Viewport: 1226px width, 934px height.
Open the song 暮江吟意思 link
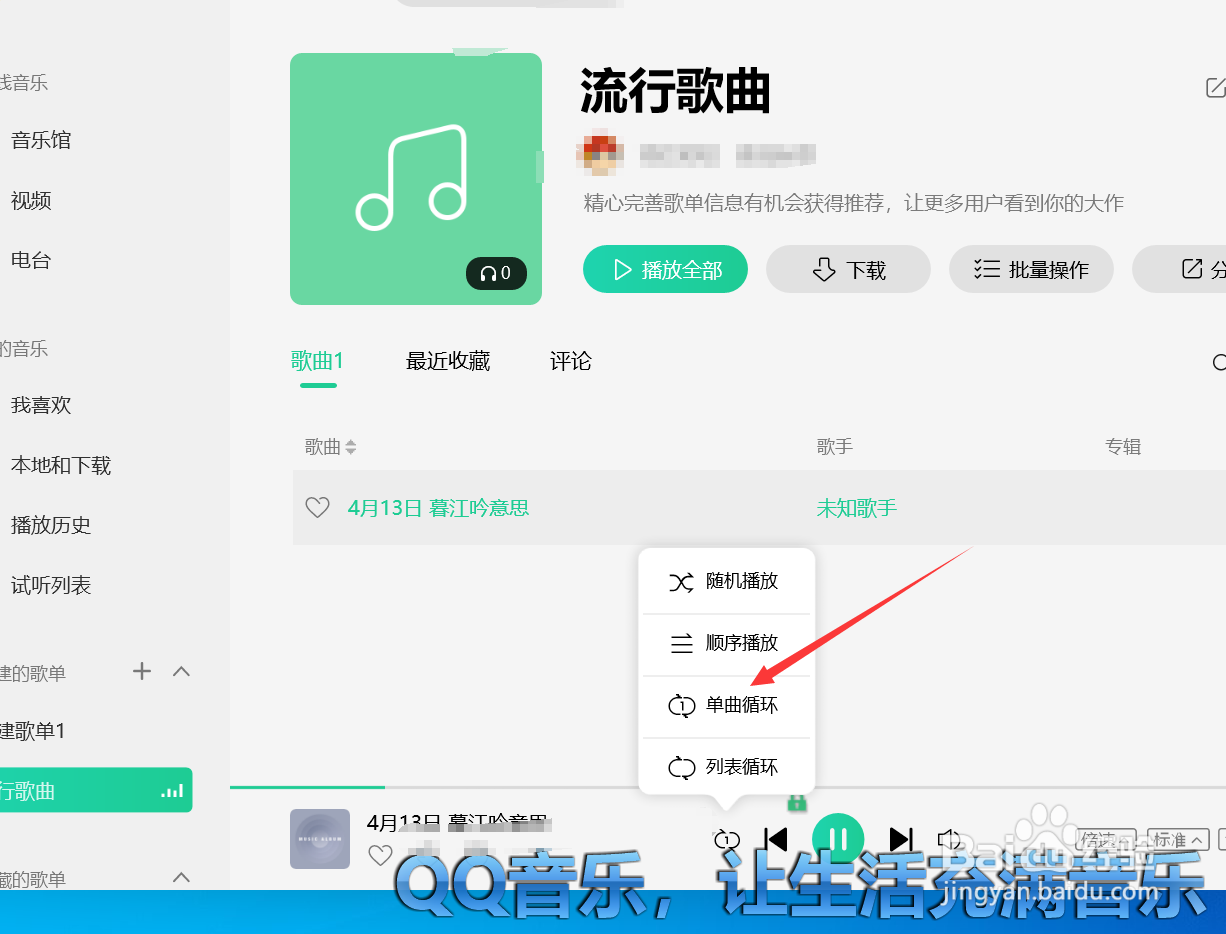[x=436, y=507]
